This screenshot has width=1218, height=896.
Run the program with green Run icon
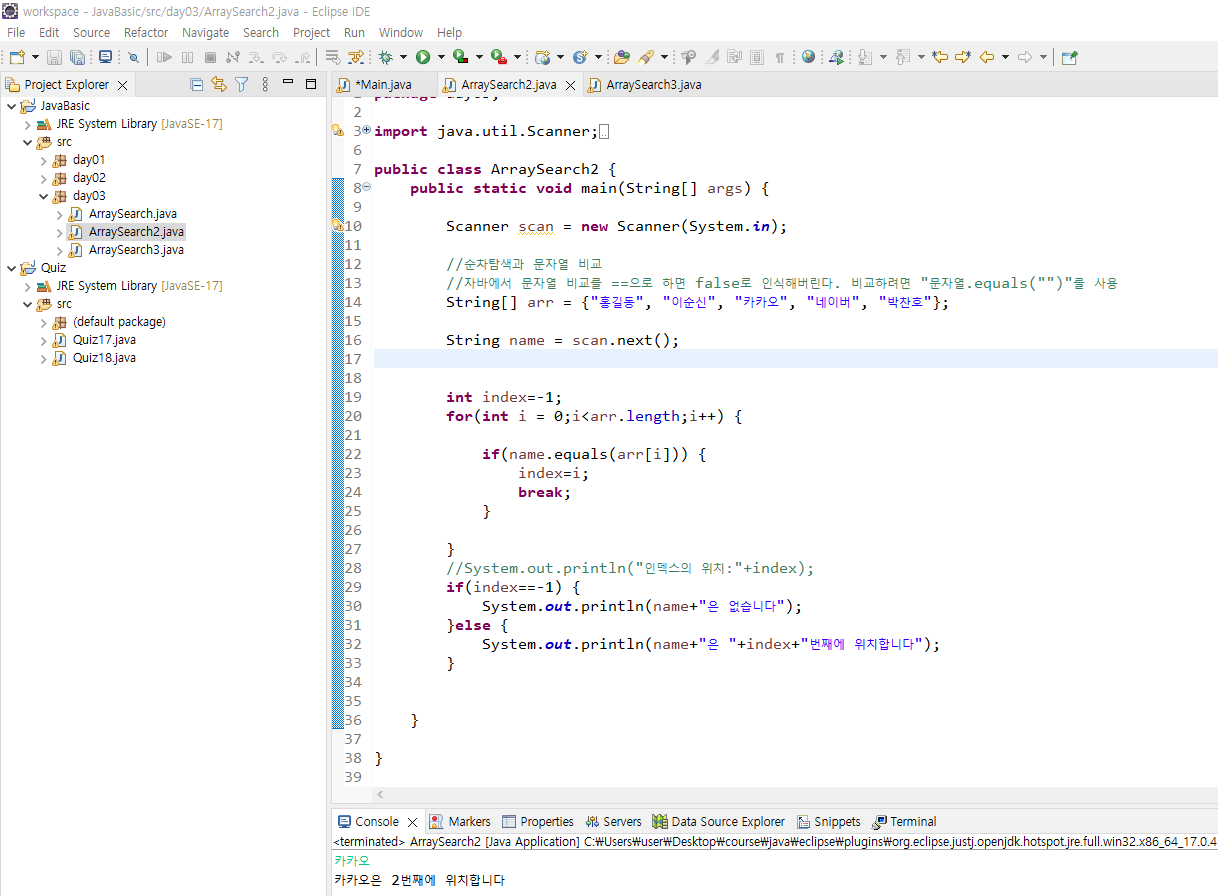click(x=423, y=57)
